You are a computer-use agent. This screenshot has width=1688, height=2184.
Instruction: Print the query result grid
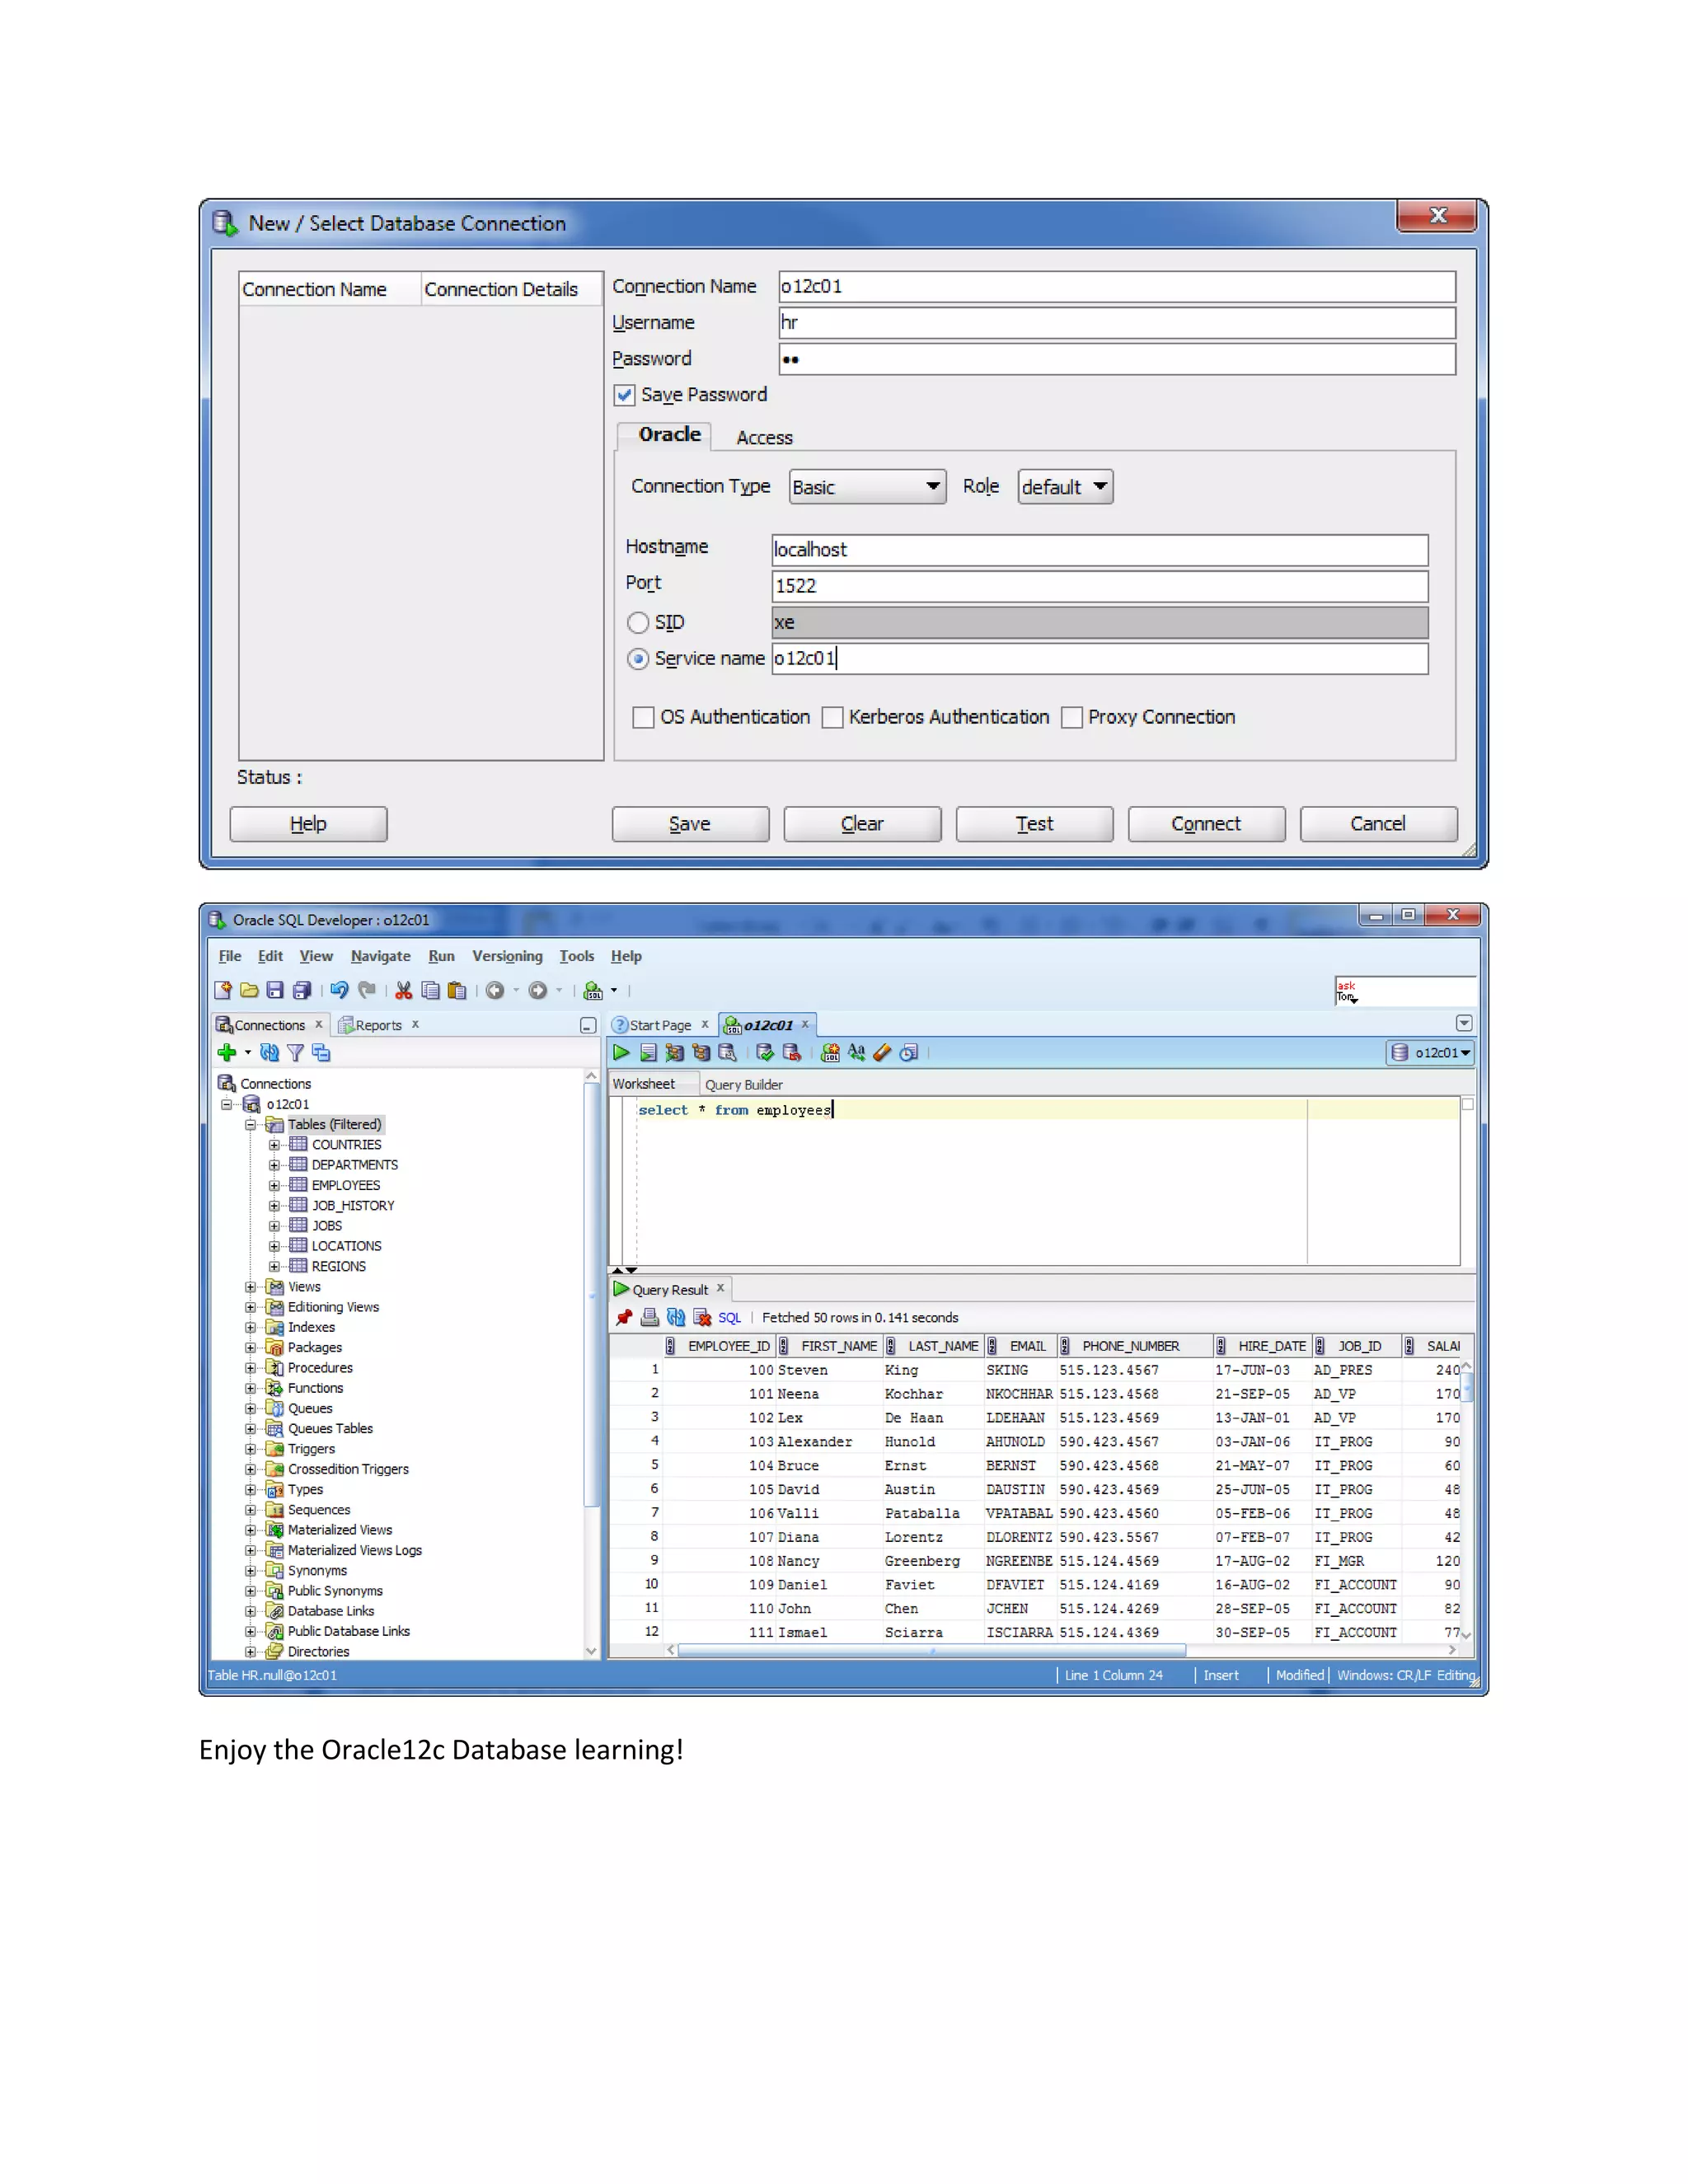(x=650, y=1317)
